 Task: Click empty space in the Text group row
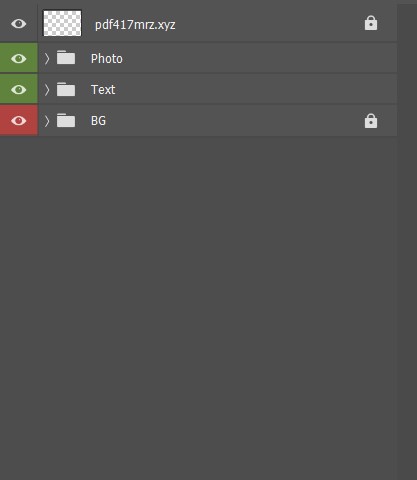click(253, 90)
